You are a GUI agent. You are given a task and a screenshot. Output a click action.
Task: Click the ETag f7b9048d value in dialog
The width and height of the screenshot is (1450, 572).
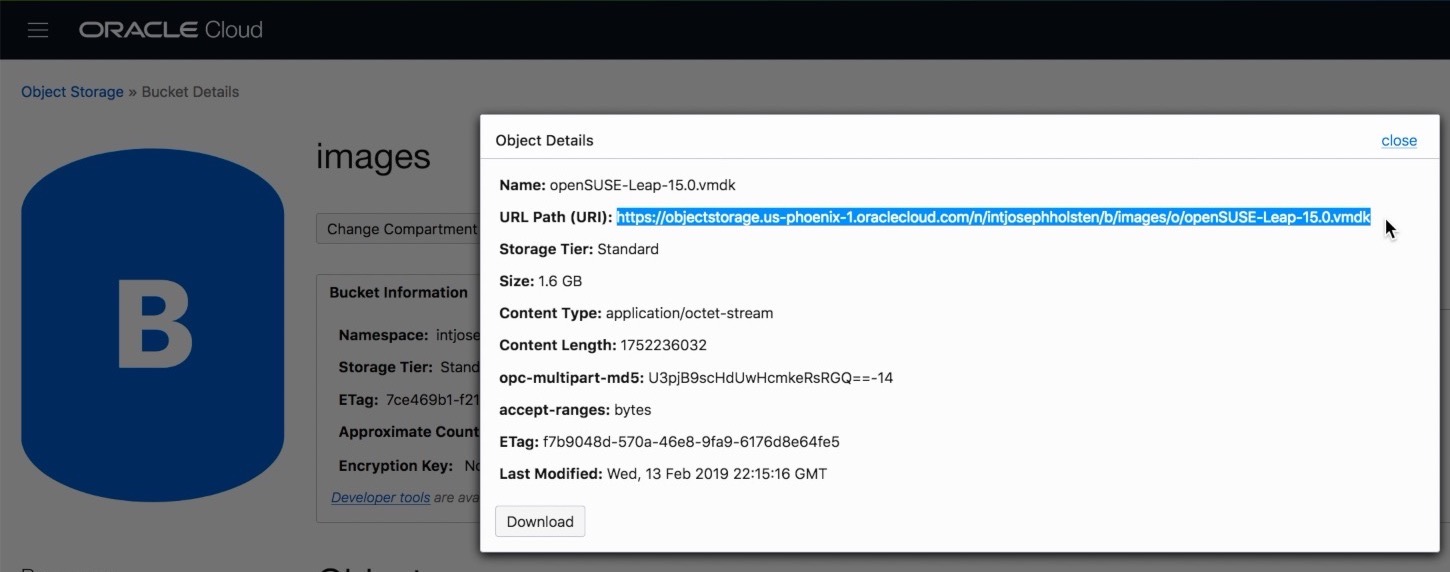(691, 442)
